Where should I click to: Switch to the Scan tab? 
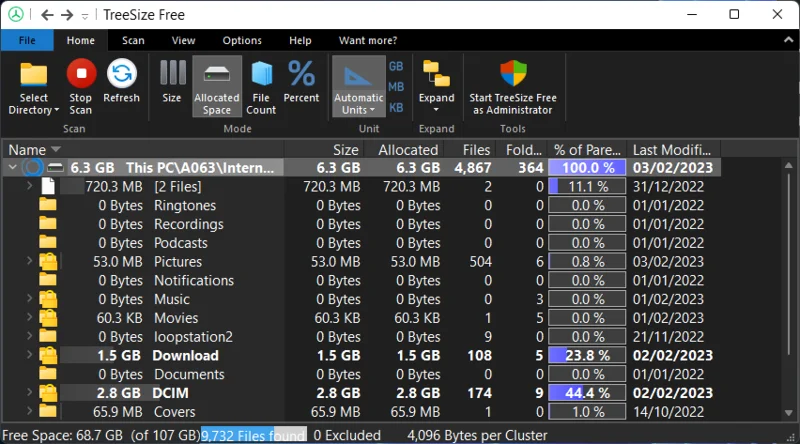[133, 40]
